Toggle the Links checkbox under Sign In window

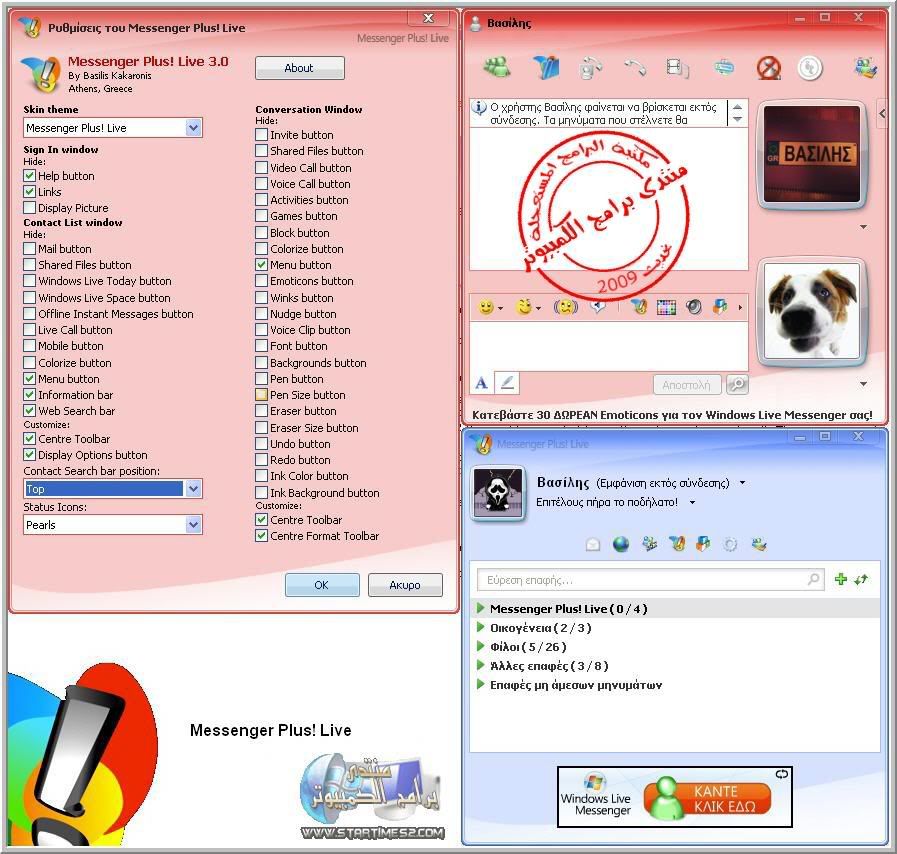(30, 192)
